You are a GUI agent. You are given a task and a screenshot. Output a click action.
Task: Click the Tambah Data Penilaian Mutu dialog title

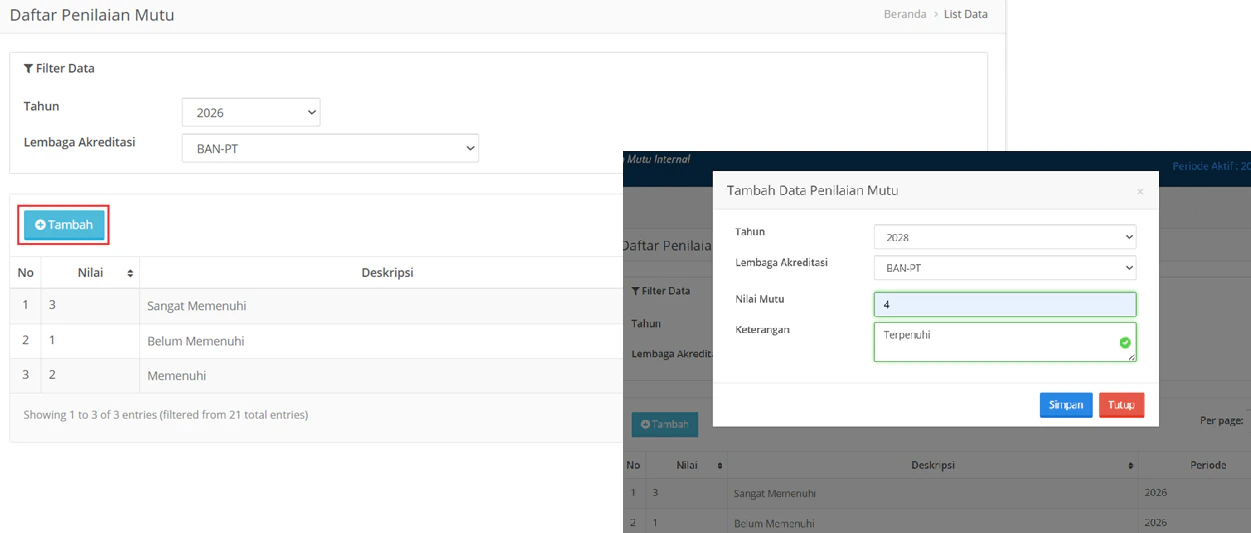(812, 190)
